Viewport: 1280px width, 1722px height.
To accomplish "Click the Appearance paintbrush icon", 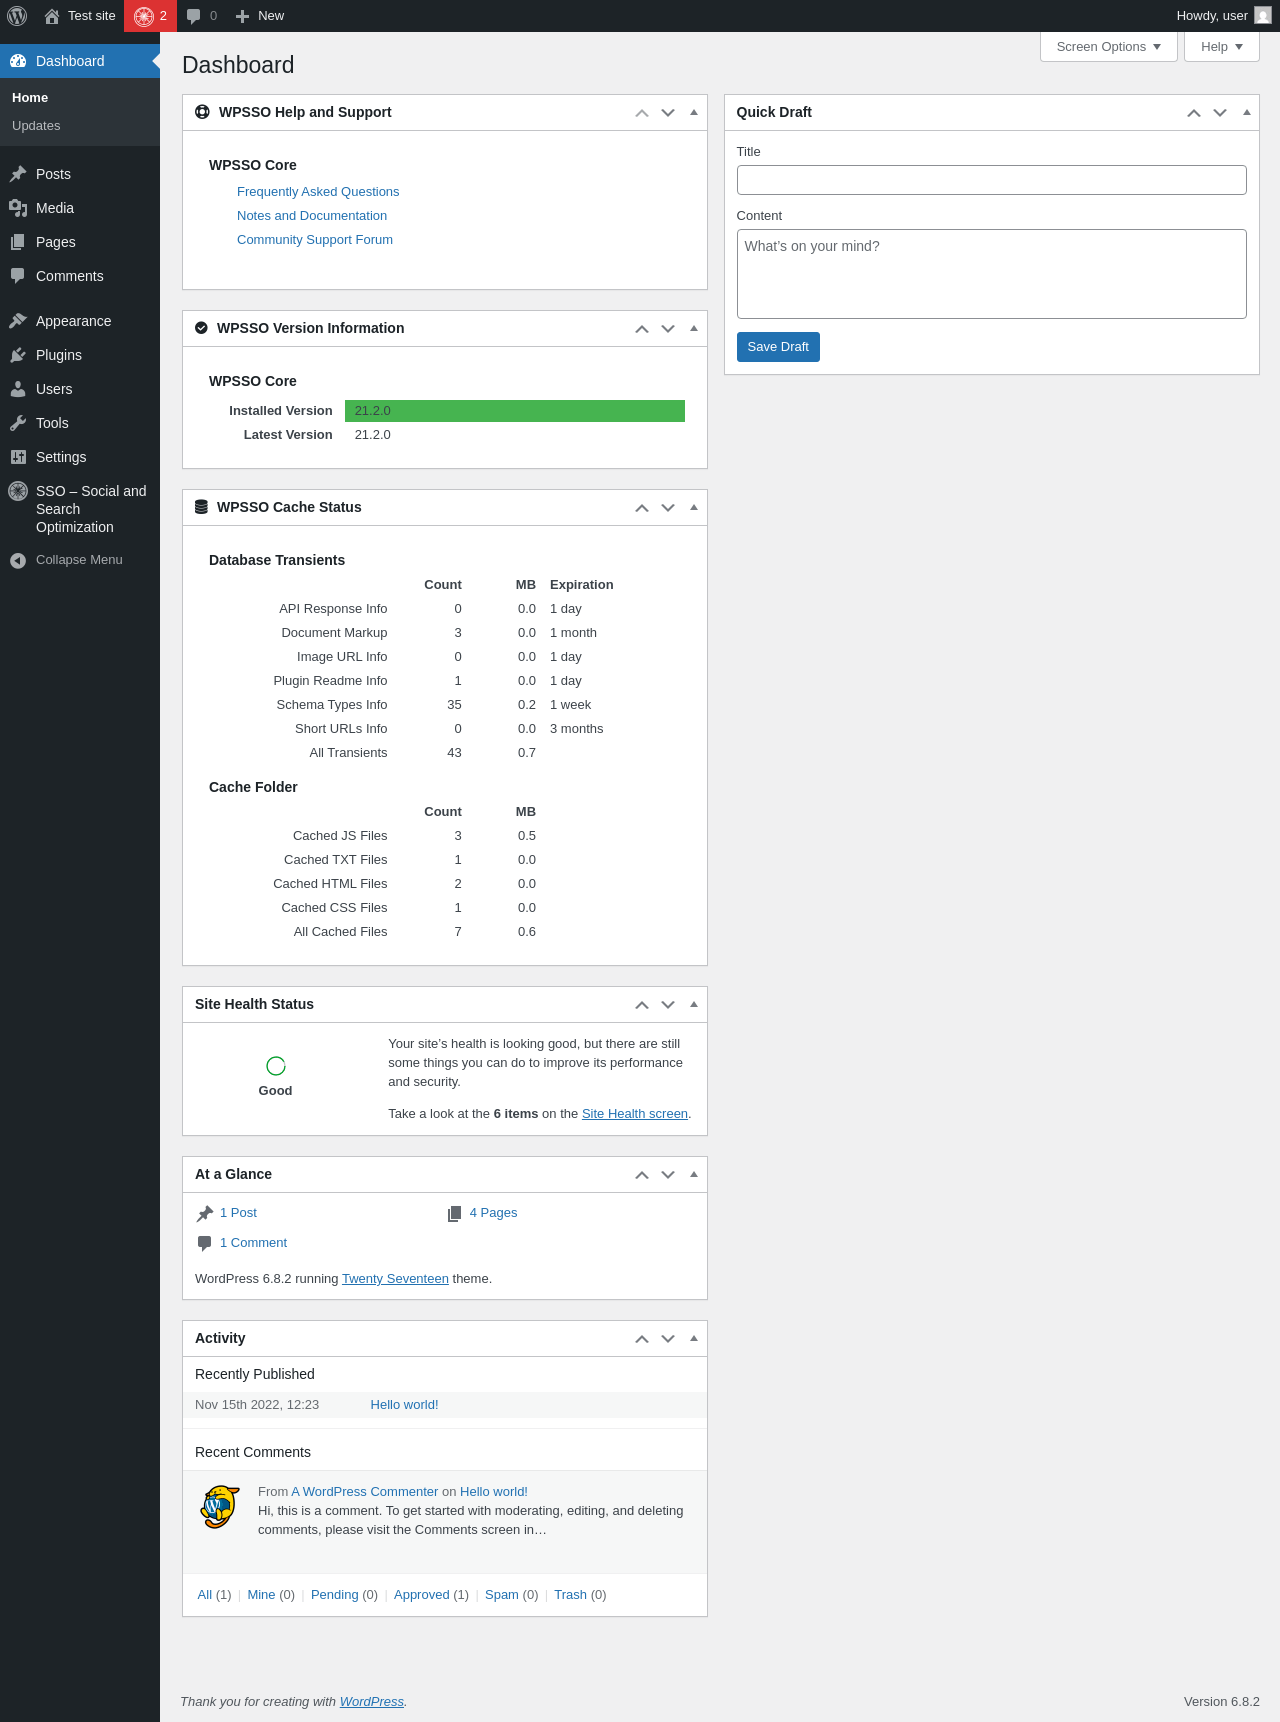I will [18, 321].
